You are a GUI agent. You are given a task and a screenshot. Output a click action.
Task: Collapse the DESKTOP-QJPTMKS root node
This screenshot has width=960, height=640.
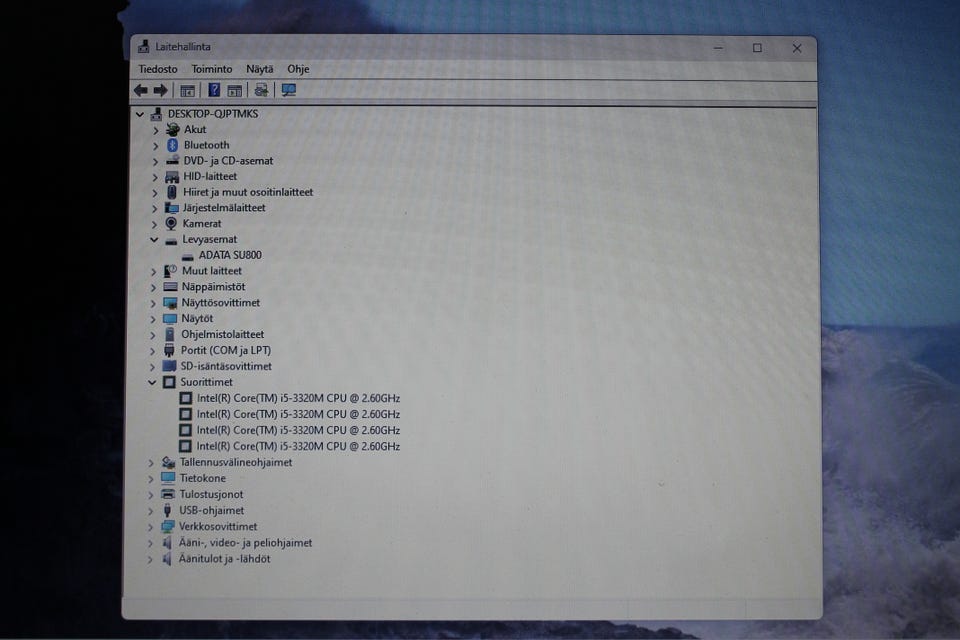coord(140,114)
